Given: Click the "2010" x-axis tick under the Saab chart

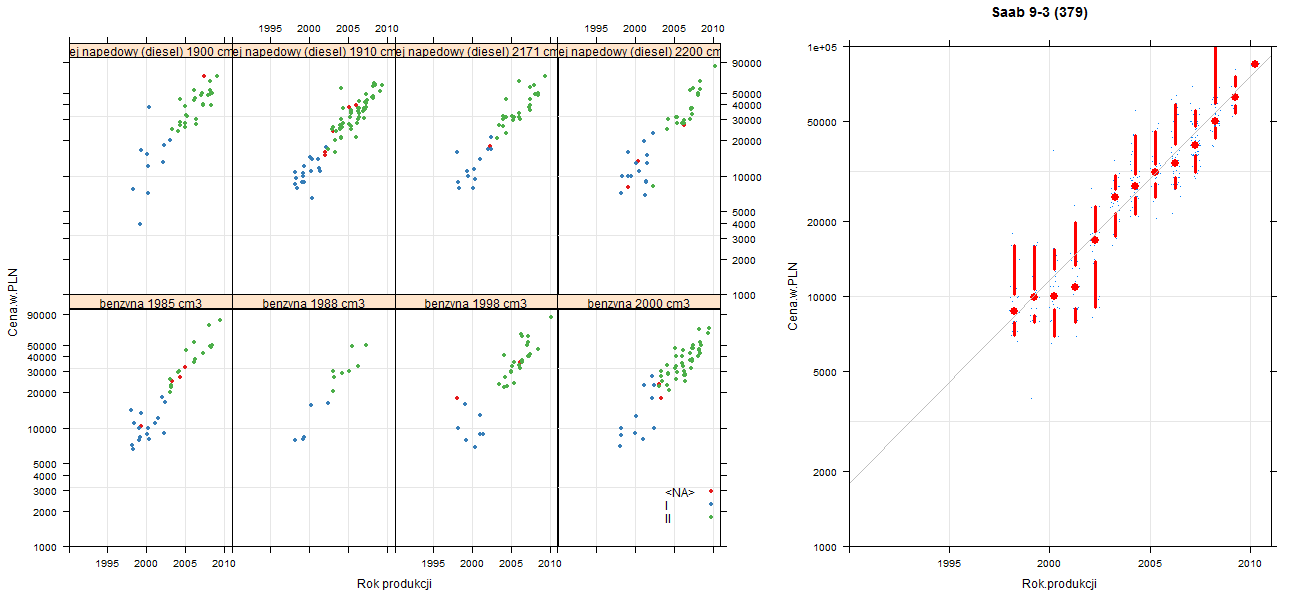Looking at the screenshot, I should coord(1250,563).
